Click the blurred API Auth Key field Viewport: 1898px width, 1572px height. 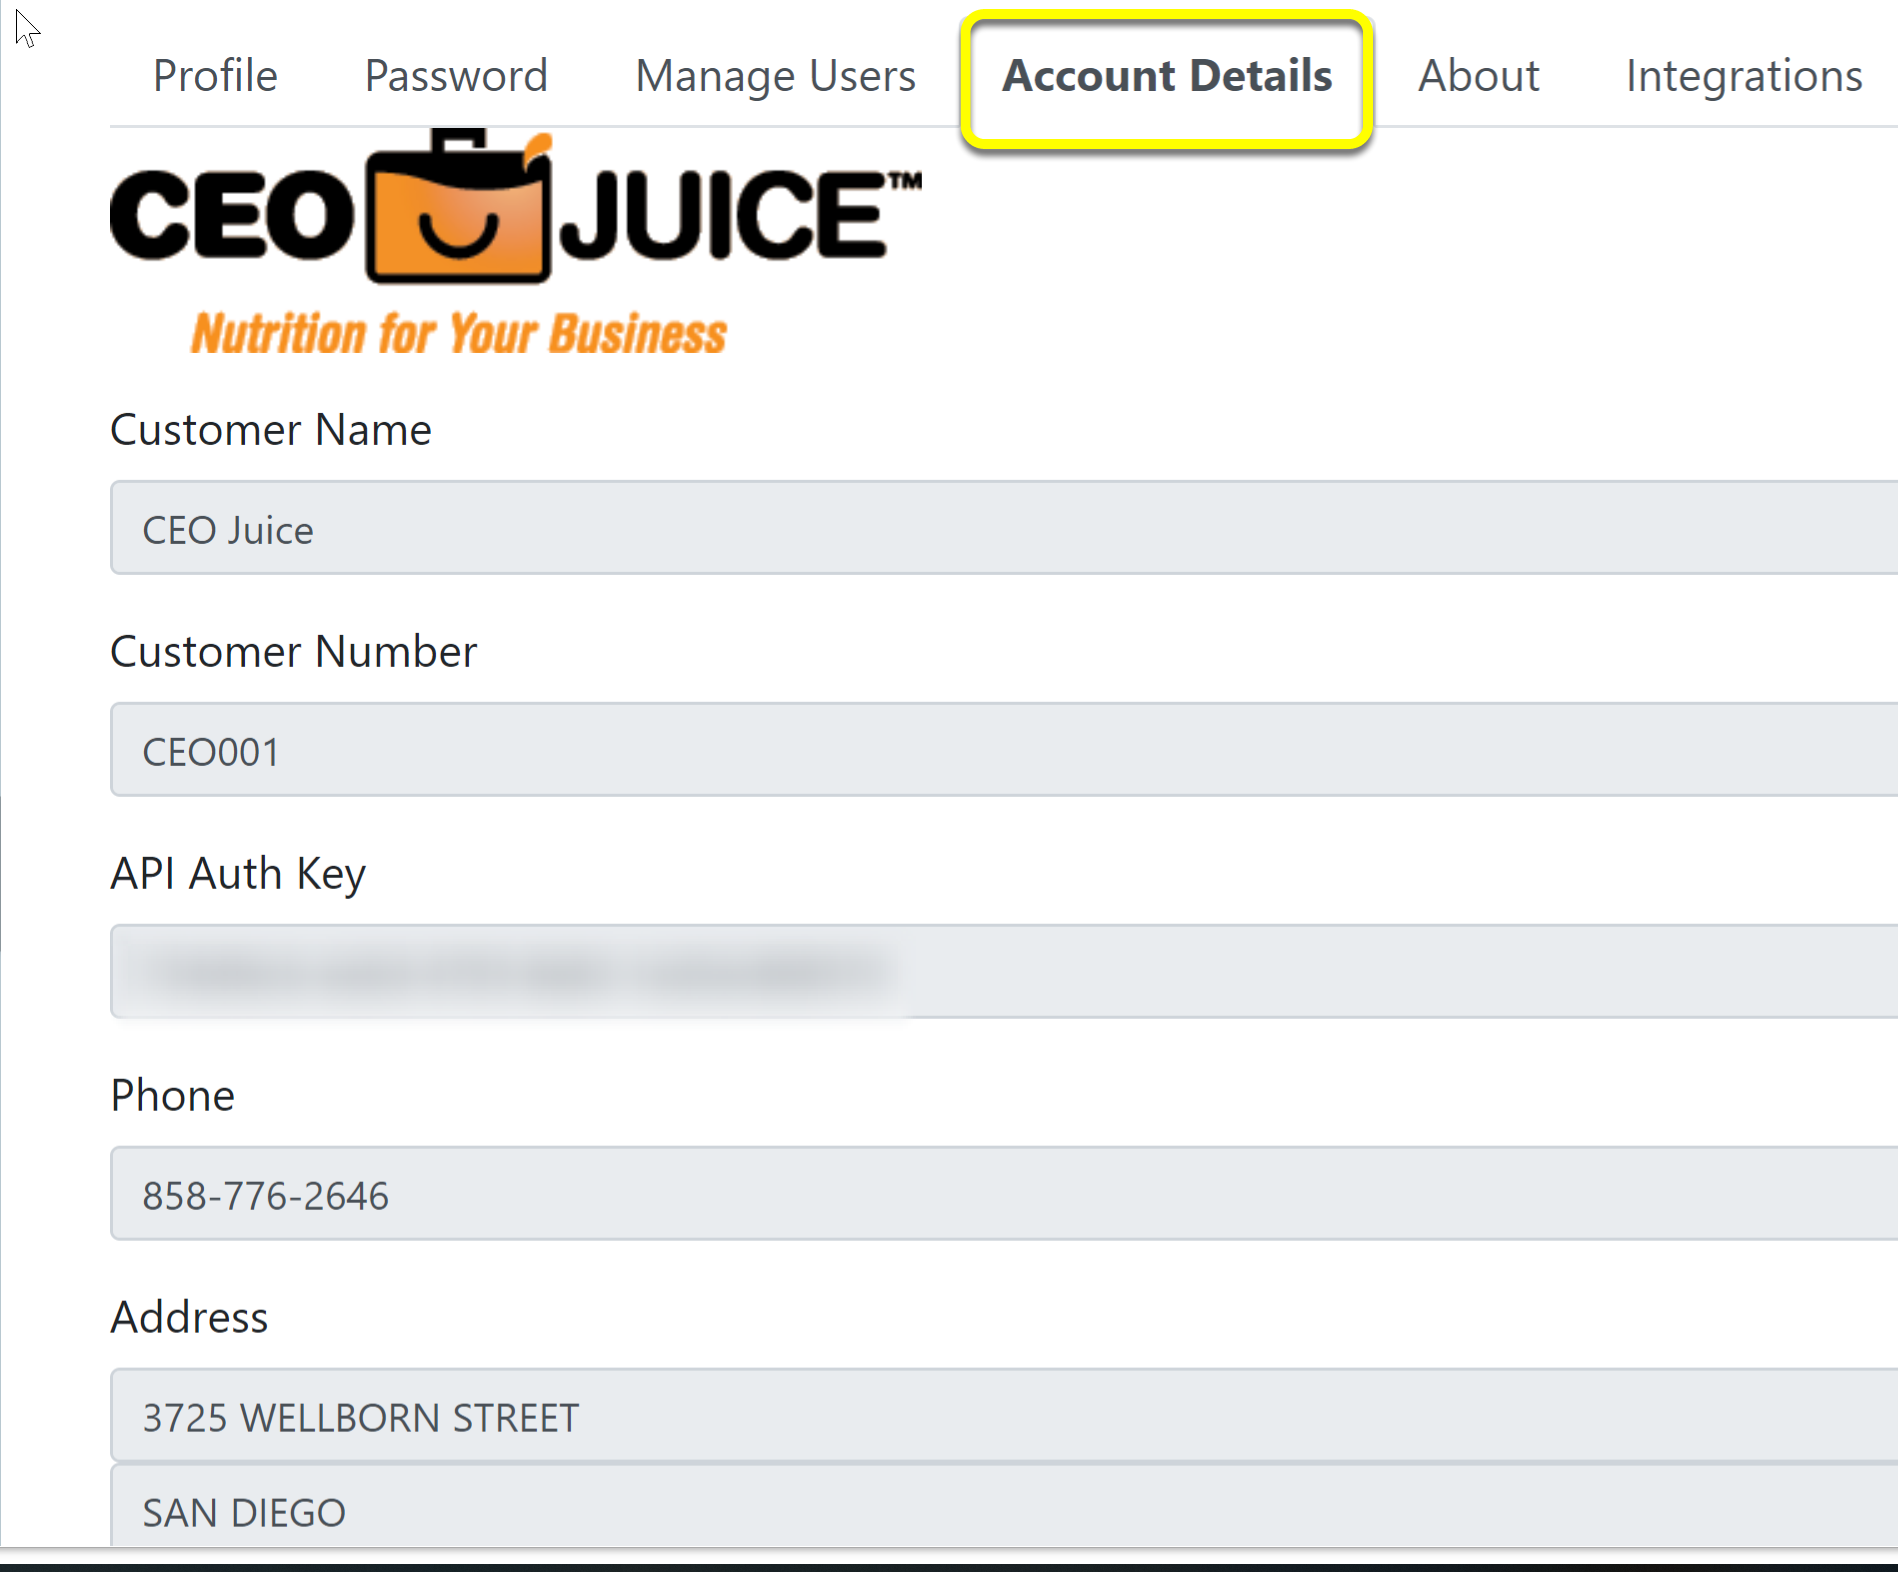click(1004, 972)
